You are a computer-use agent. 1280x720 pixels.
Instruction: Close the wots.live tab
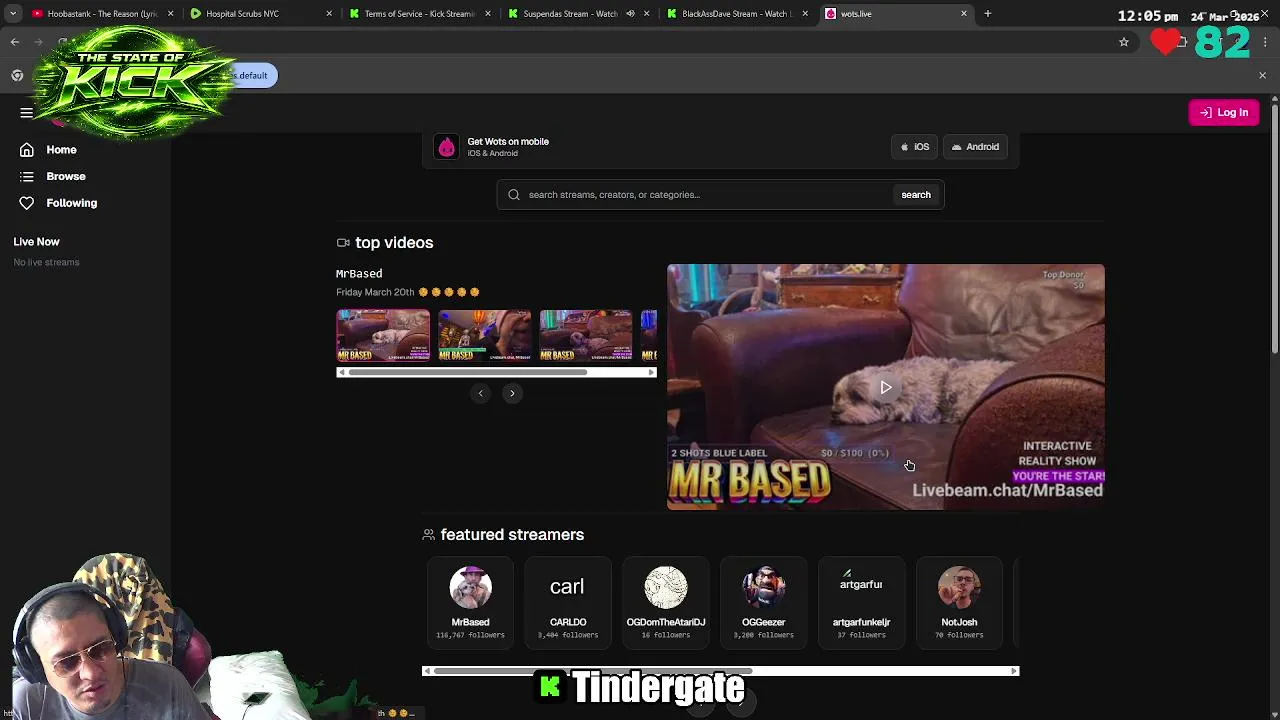click(x=964, y=14)
